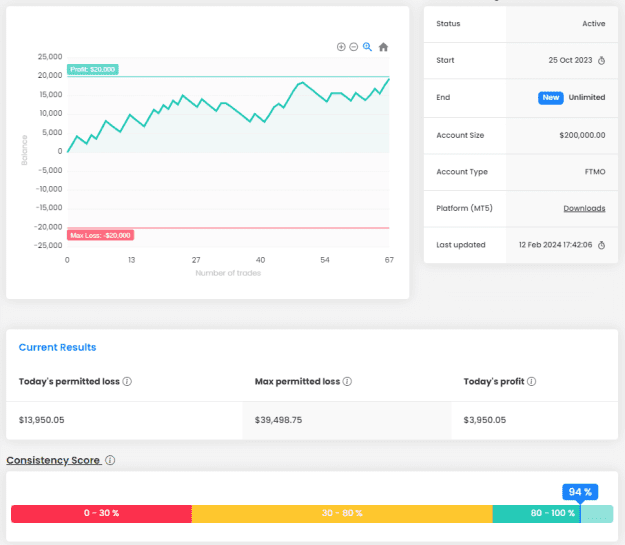Reset chart zoom with home icon
This screenshot has width=625, height=545.
tap(383, 47)
